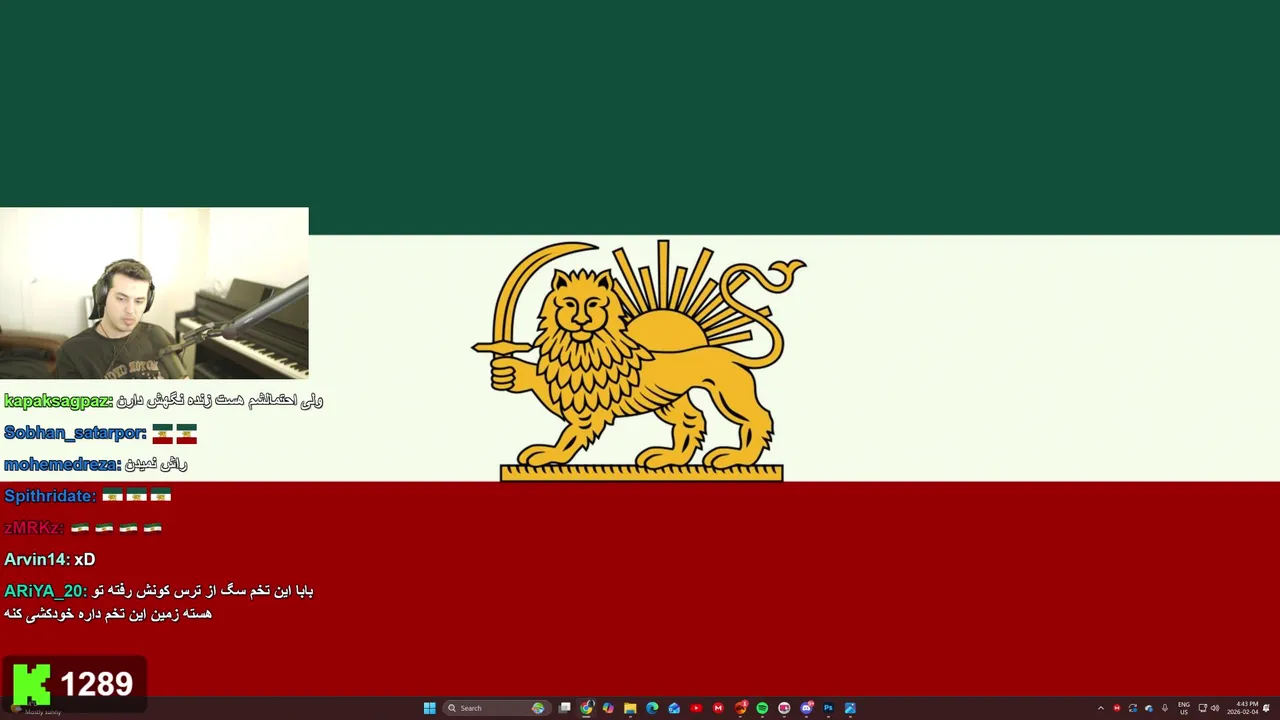Click the taskbar Search box
Image resolution: width=1280 pixels, height=720 pixels.
point(497,708)
